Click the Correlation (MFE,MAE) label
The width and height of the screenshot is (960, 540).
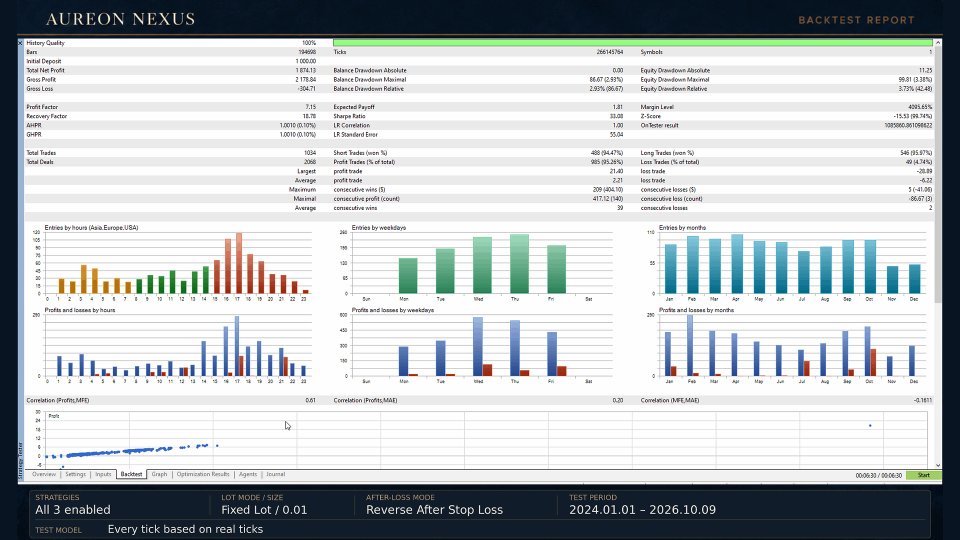(670, 400)
